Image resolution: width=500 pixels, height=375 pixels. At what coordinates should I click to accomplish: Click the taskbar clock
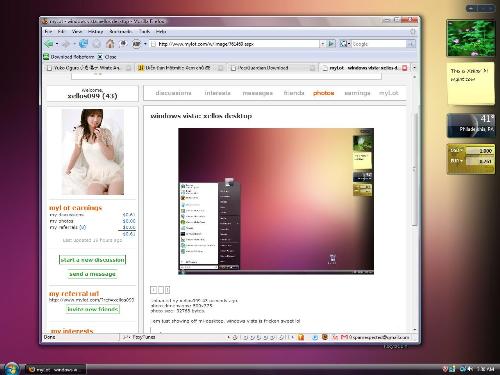[485, 369]
